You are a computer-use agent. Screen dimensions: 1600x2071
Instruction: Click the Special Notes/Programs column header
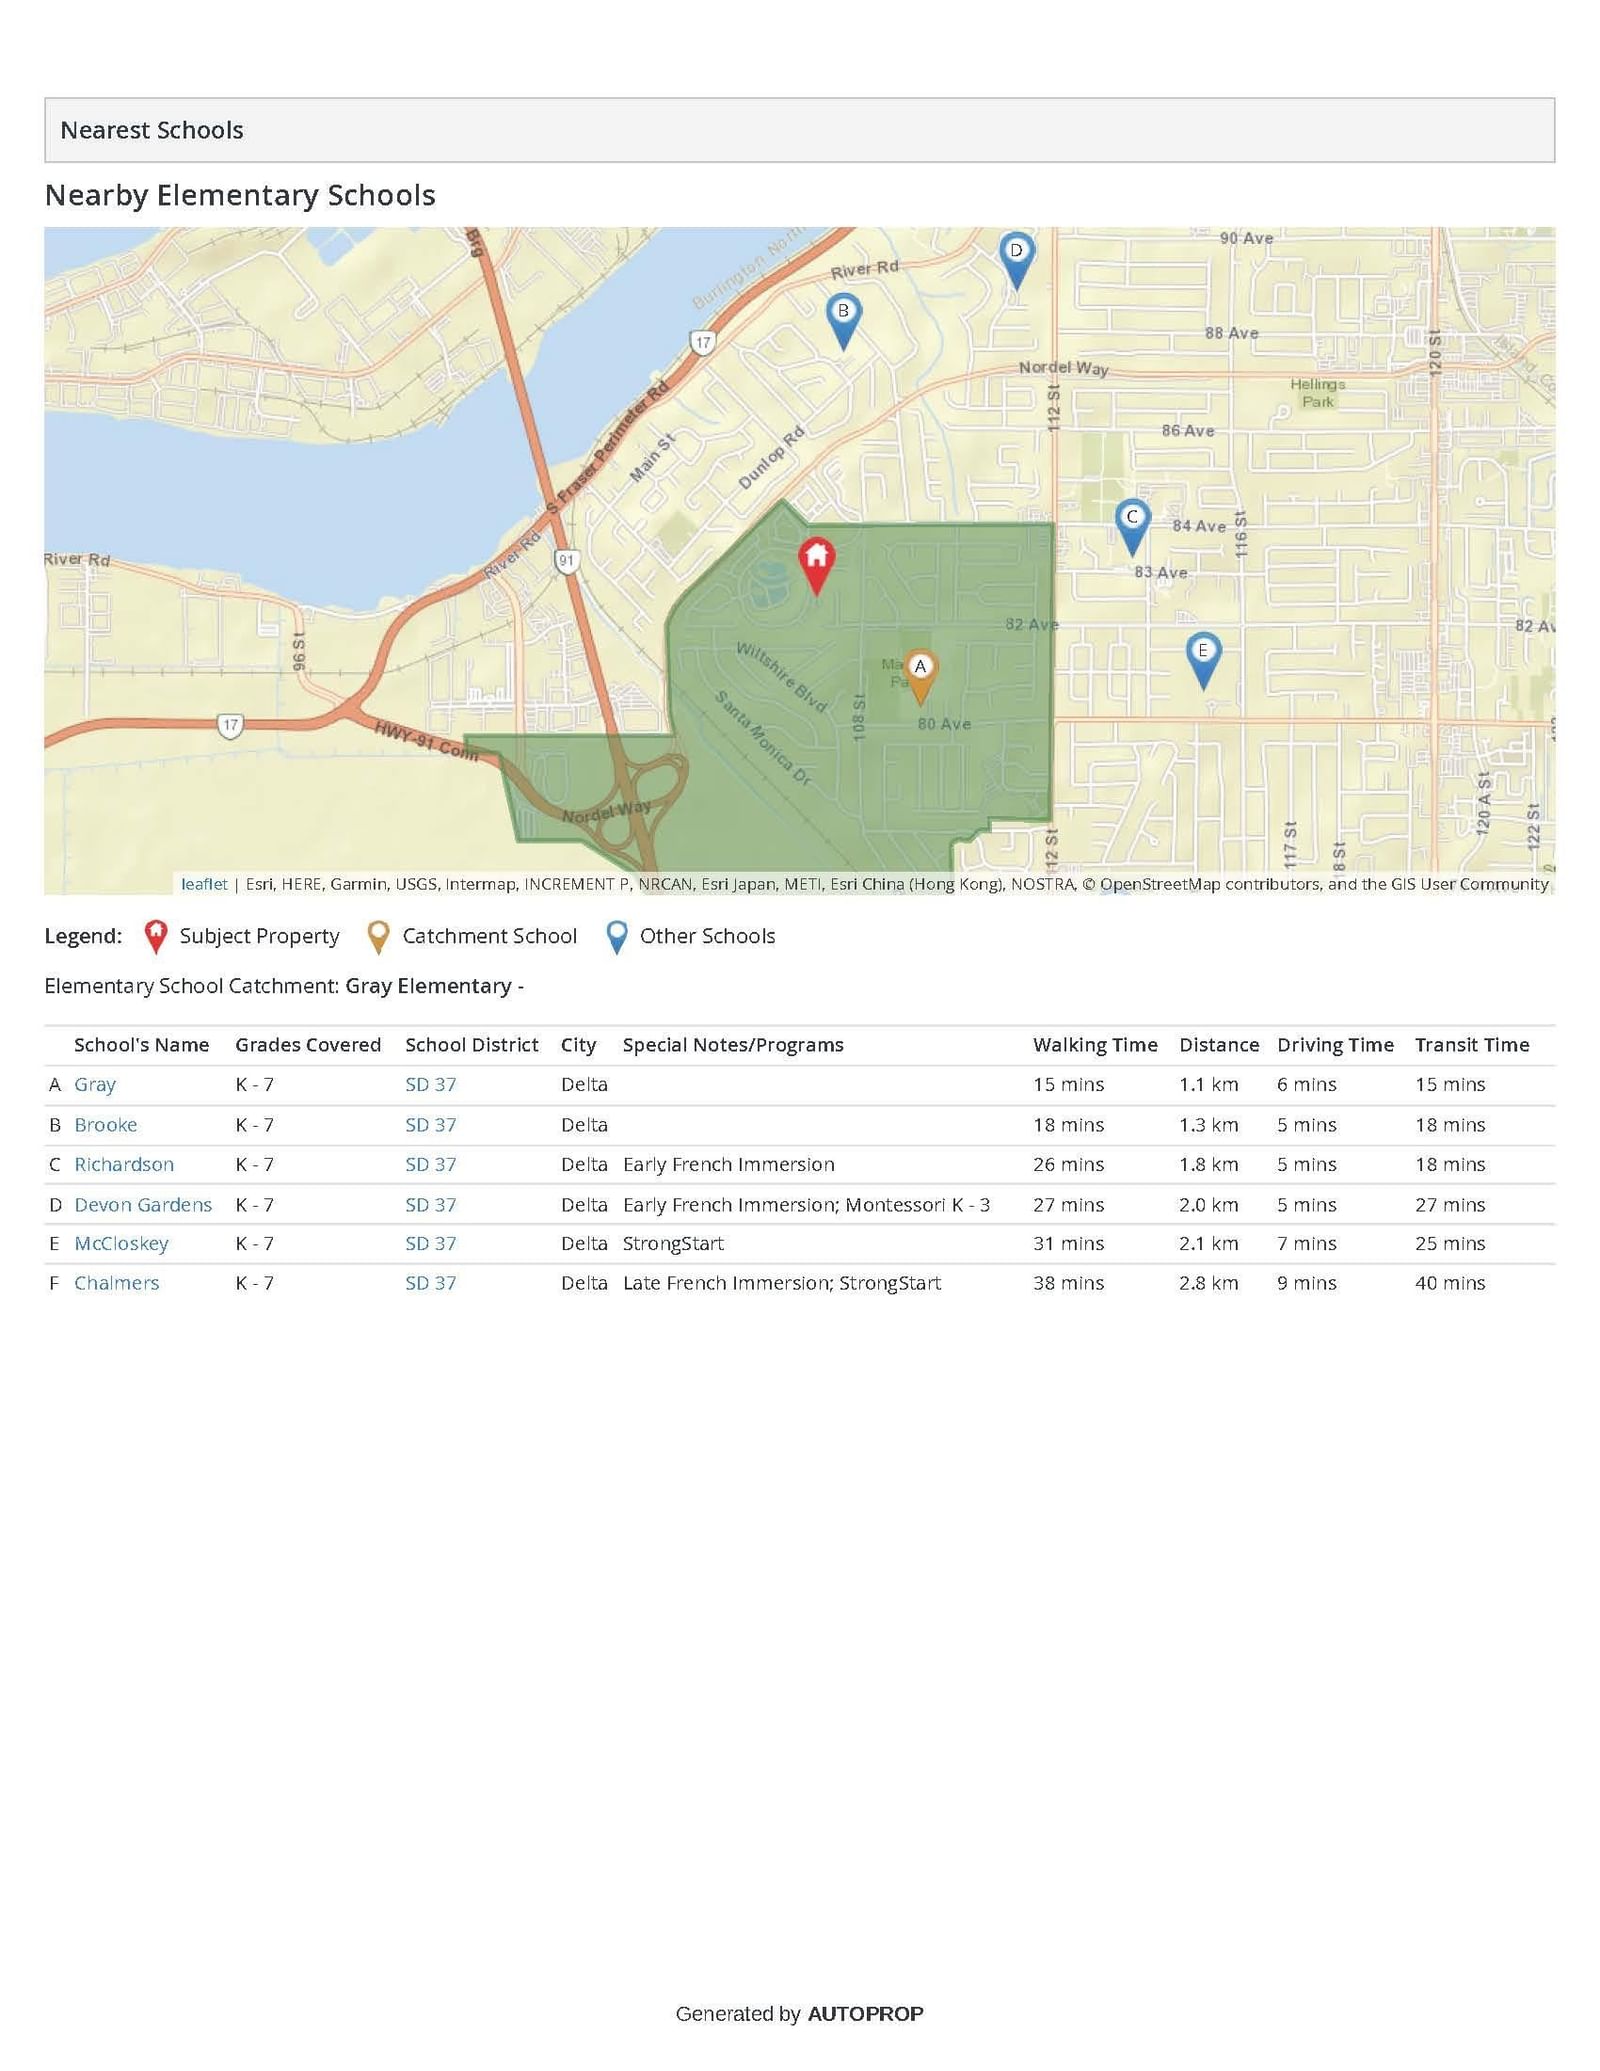[x=733, y=1045]
